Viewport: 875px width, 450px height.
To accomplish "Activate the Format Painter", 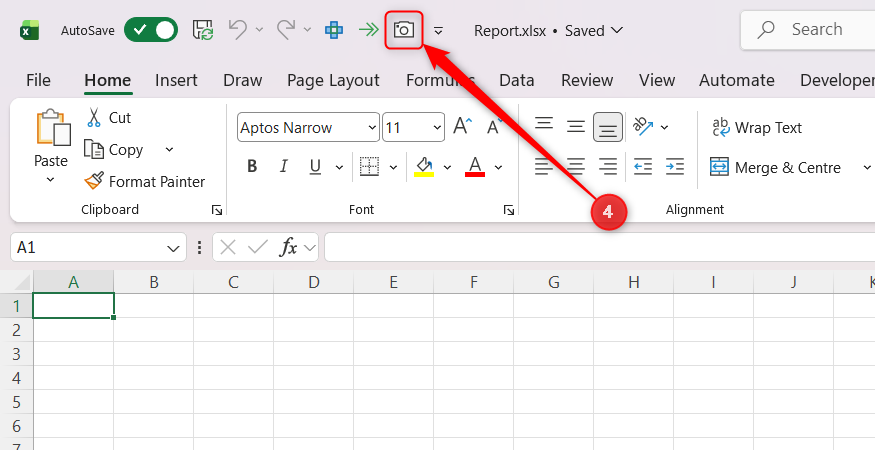I will (145, 181).
